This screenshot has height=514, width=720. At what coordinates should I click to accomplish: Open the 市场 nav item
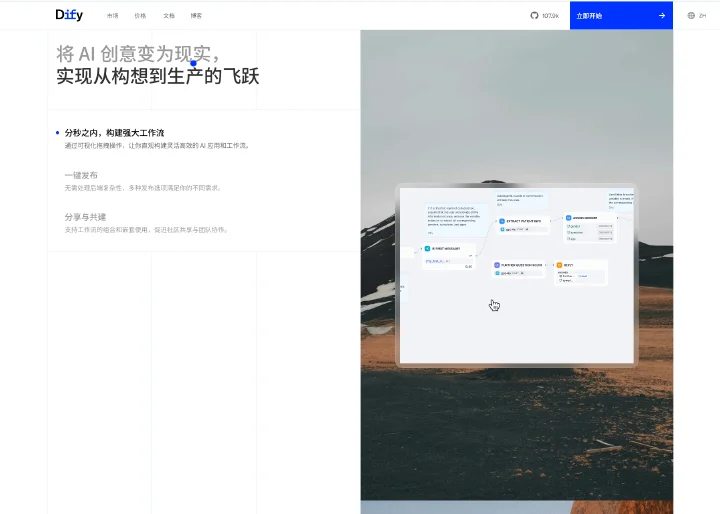coord(112,16)
